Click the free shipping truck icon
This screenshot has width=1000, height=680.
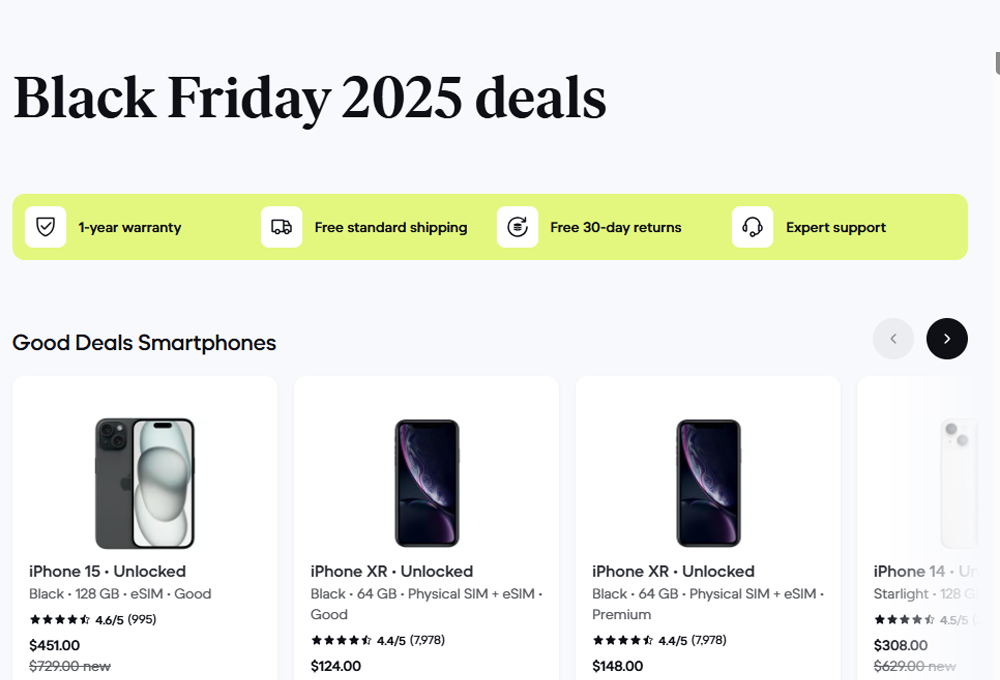[281, 227]
